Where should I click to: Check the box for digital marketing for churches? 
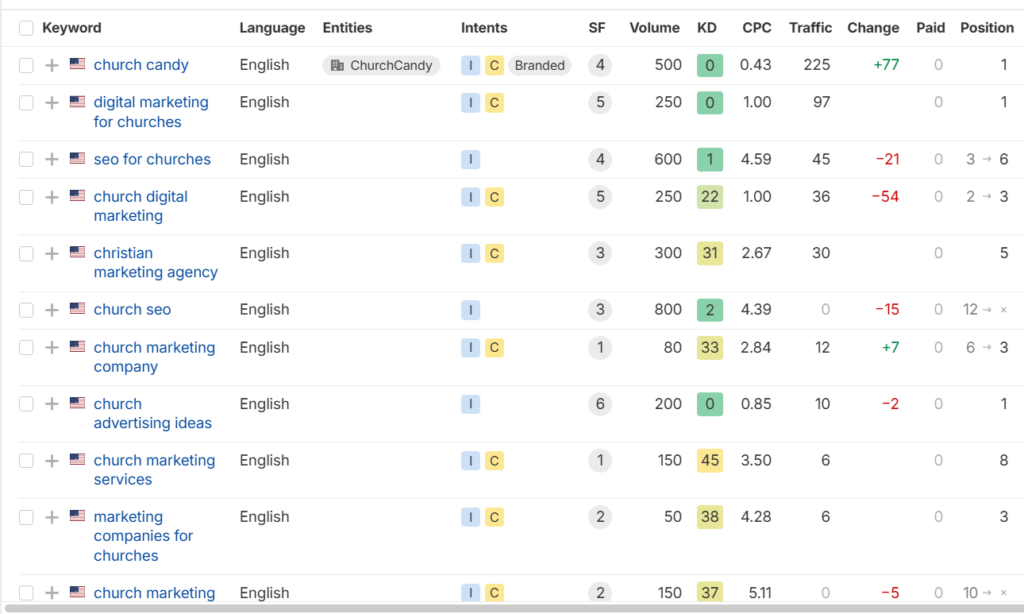[x=26, y=102]
